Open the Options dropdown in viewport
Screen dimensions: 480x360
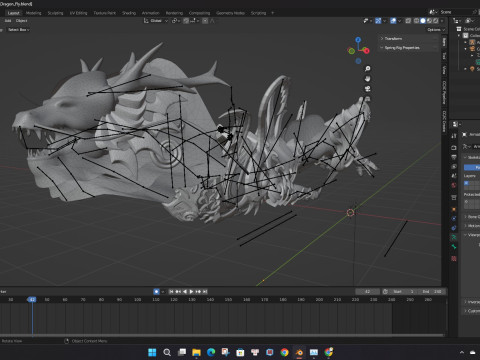[436, 30]
